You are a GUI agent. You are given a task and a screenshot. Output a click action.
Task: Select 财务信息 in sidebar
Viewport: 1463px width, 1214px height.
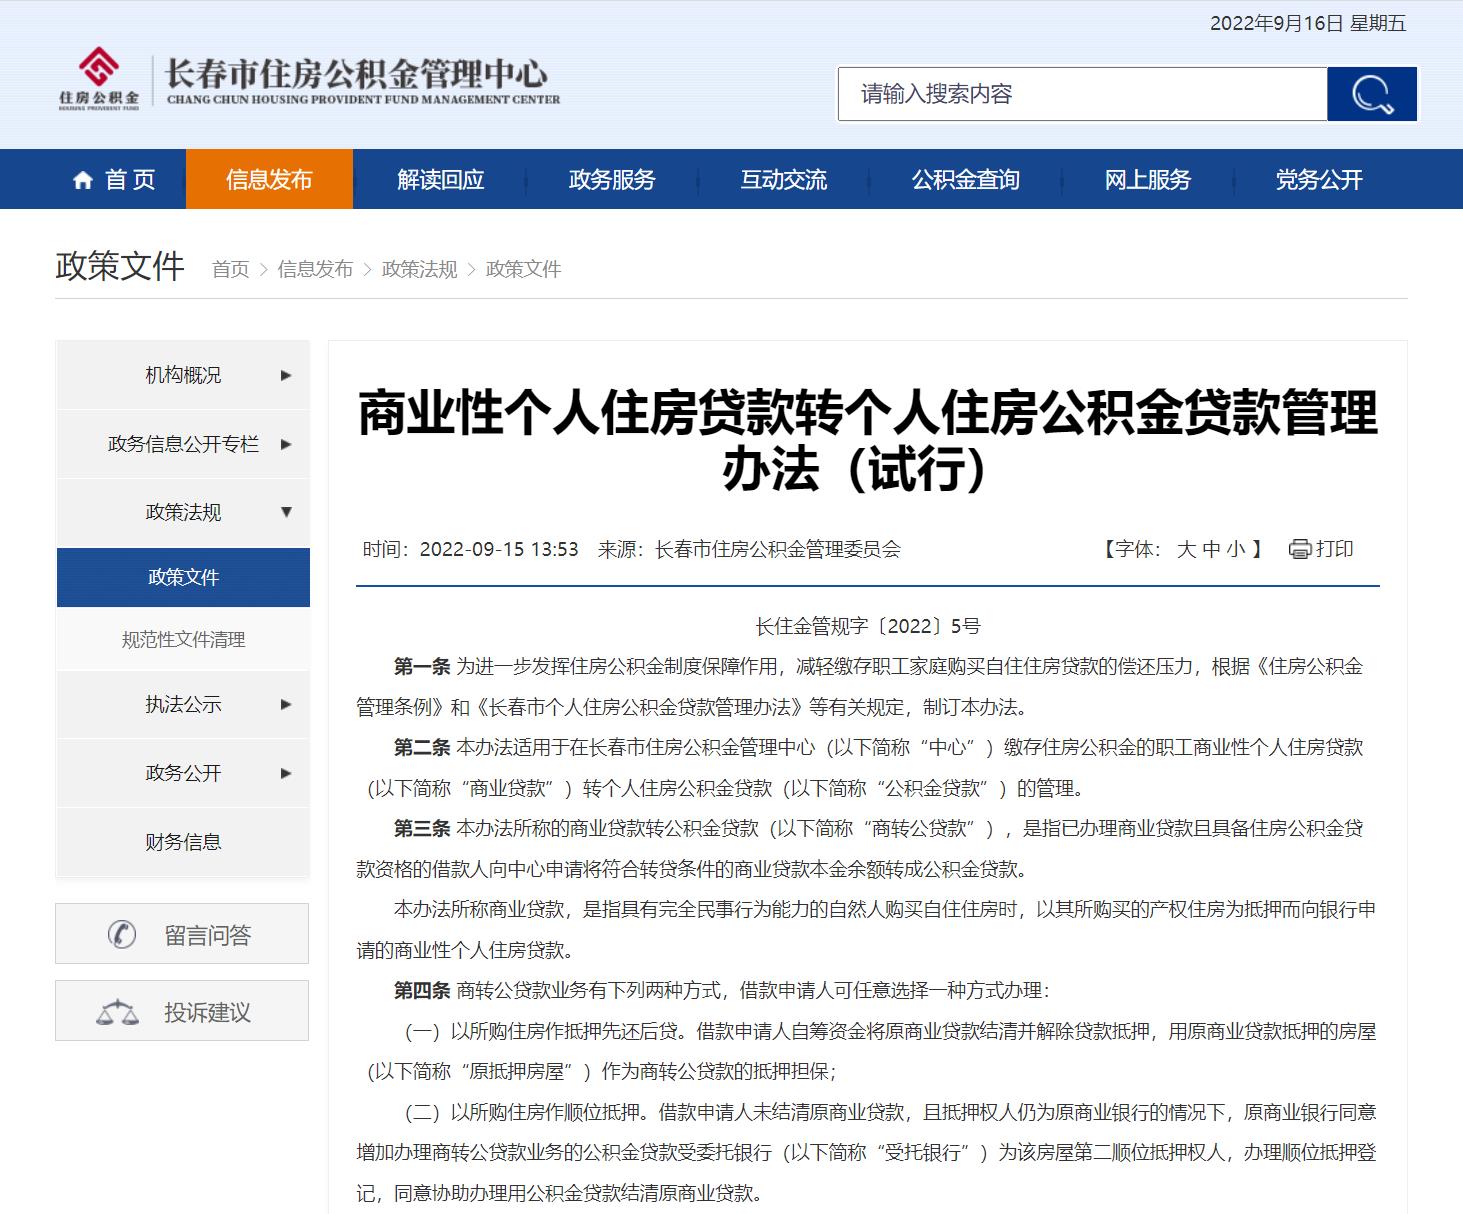click(183, 842)
